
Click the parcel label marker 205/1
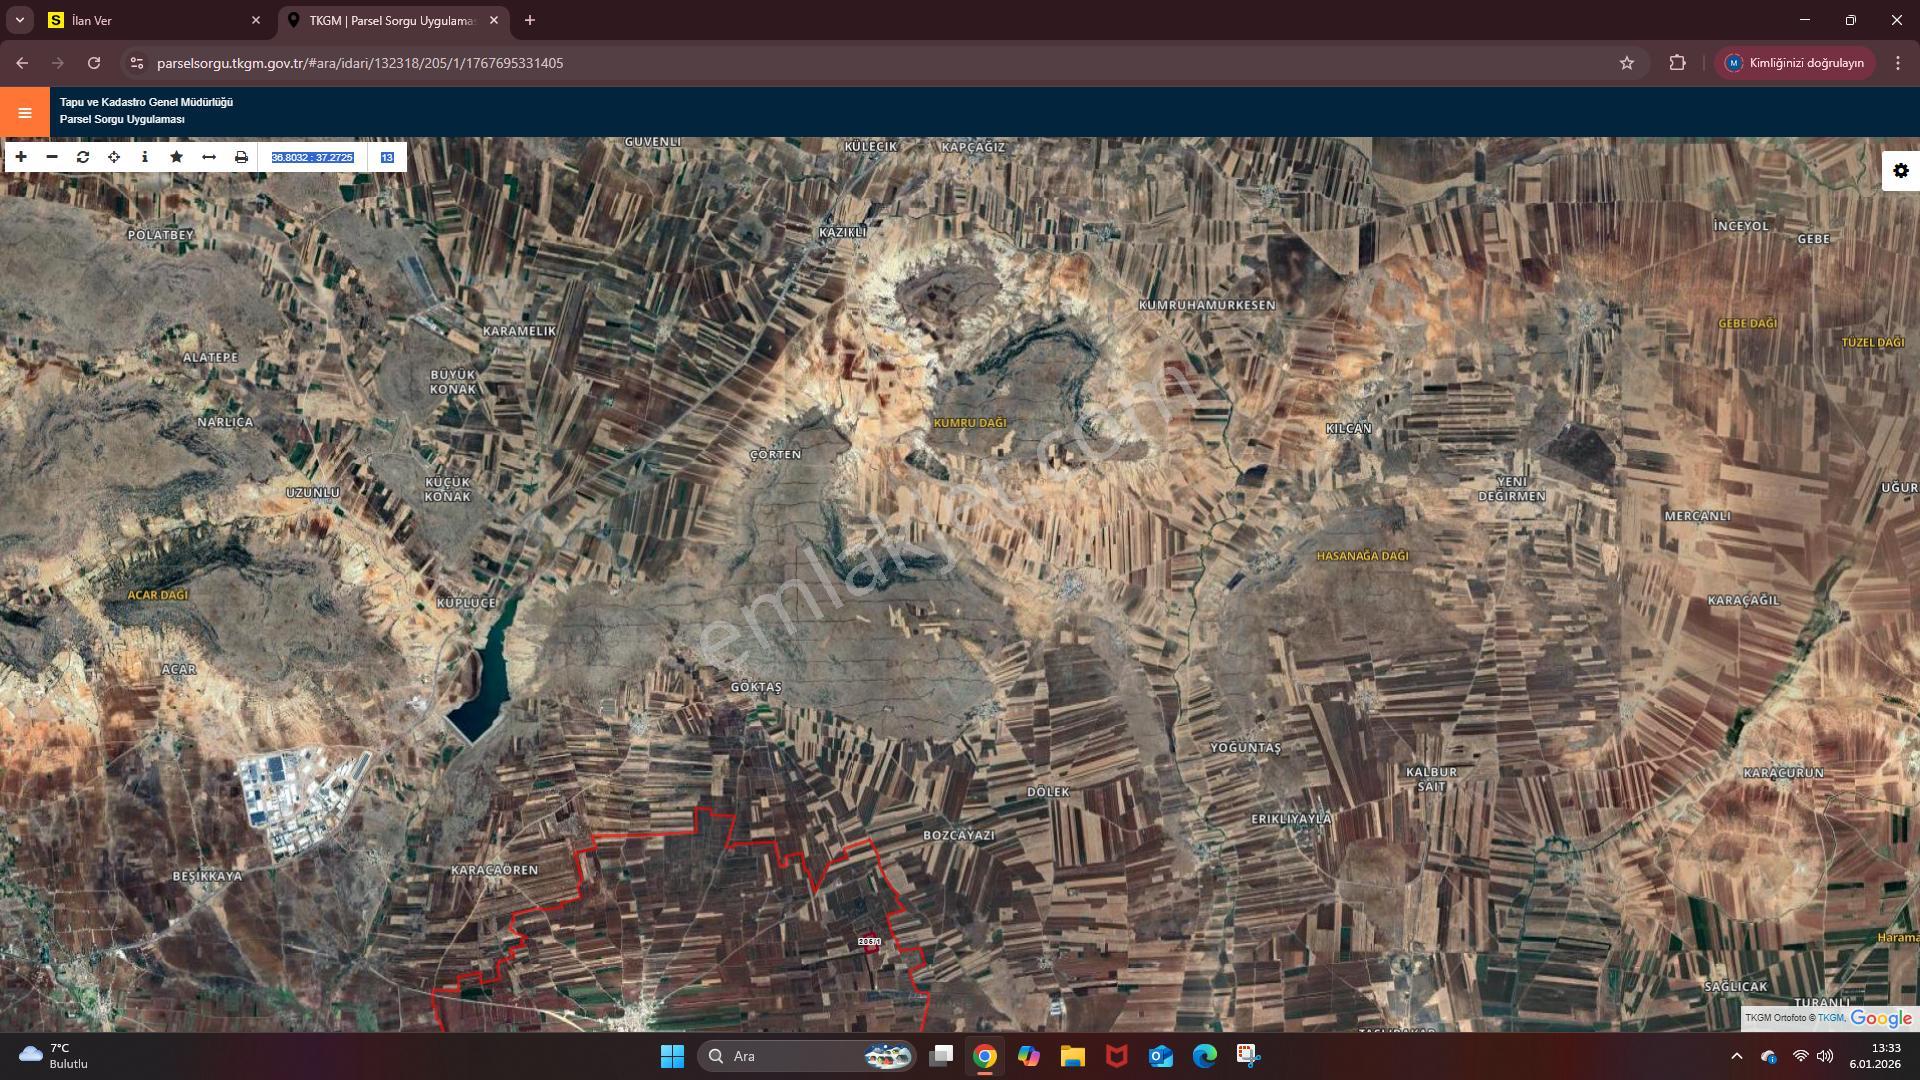(x=869, y=942)
